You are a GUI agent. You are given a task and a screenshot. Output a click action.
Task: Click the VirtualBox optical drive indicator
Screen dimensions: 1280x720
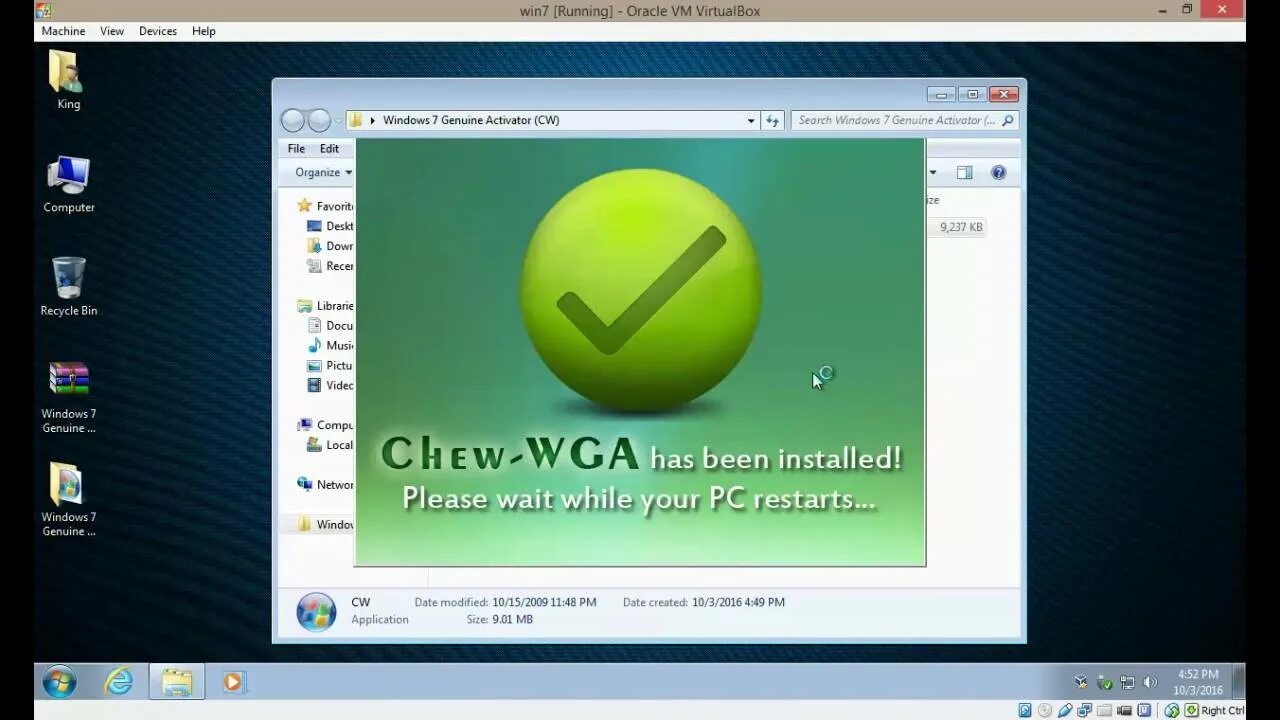click(1045, 710)
